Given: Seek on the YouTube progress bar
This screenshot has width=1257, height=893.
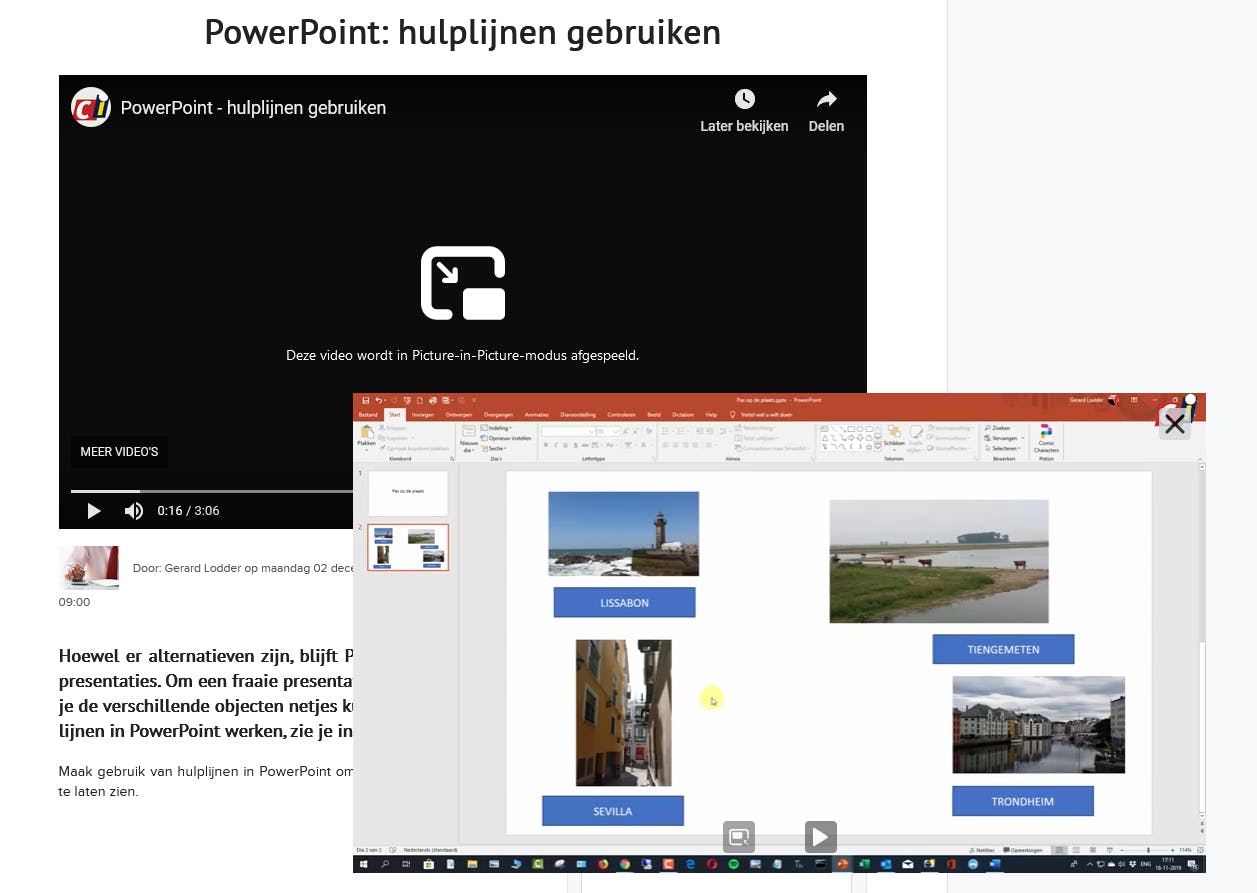Looking at the screenshot, I should pos(212,491).
